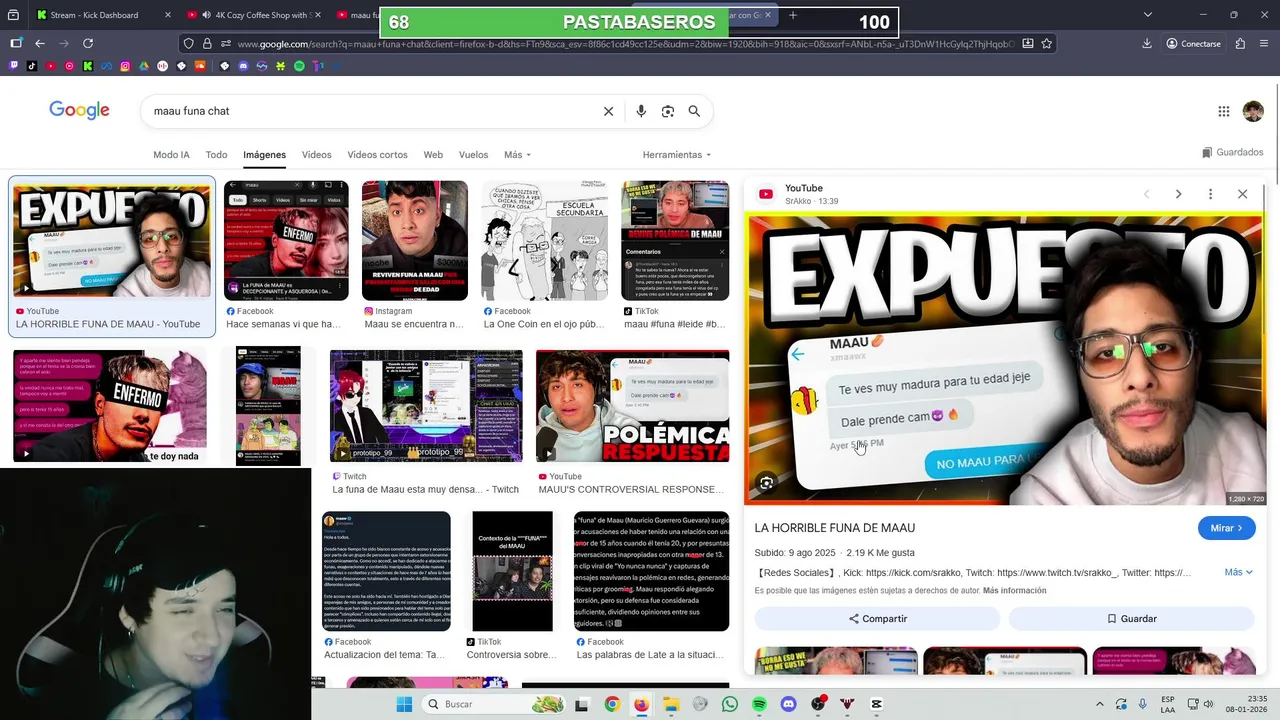
Task: Switch to the Modo IA tab
Action: pos(171,155)
